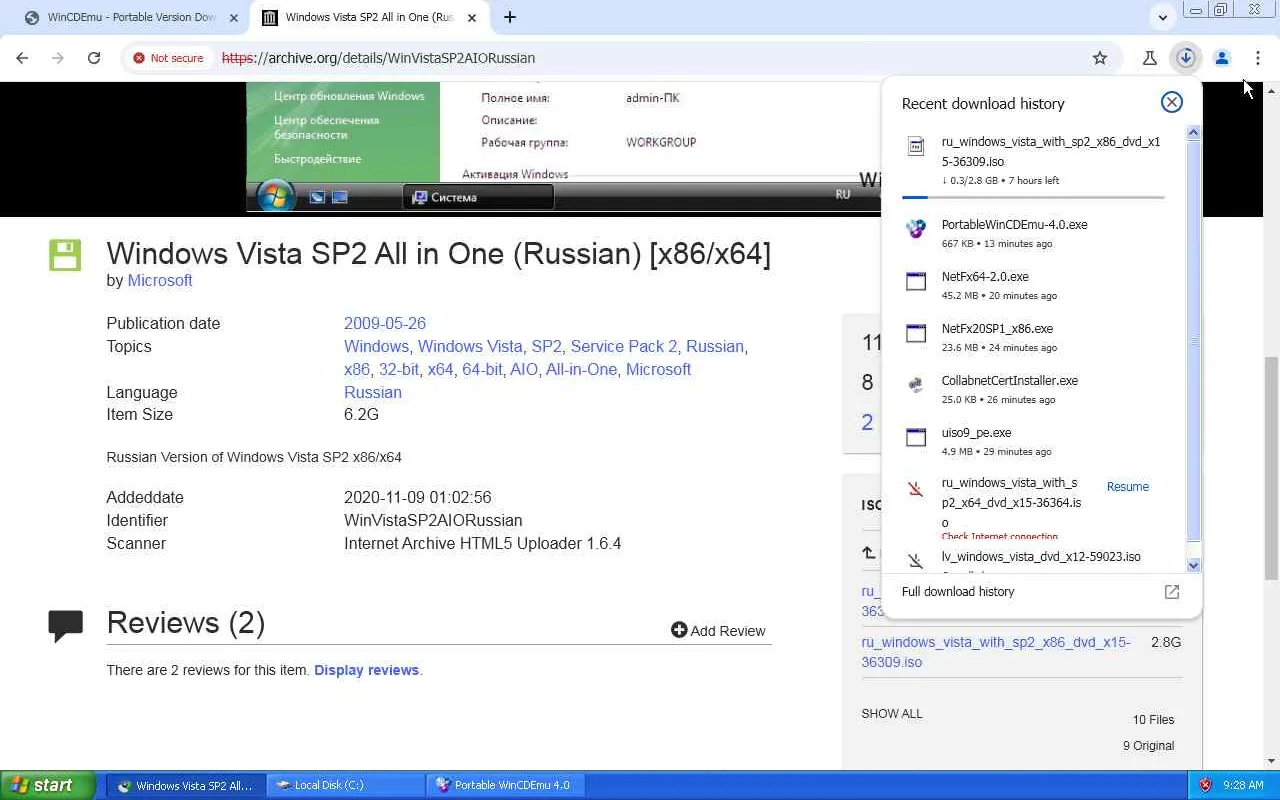Click the archive.org address bar

coord(650,58)
